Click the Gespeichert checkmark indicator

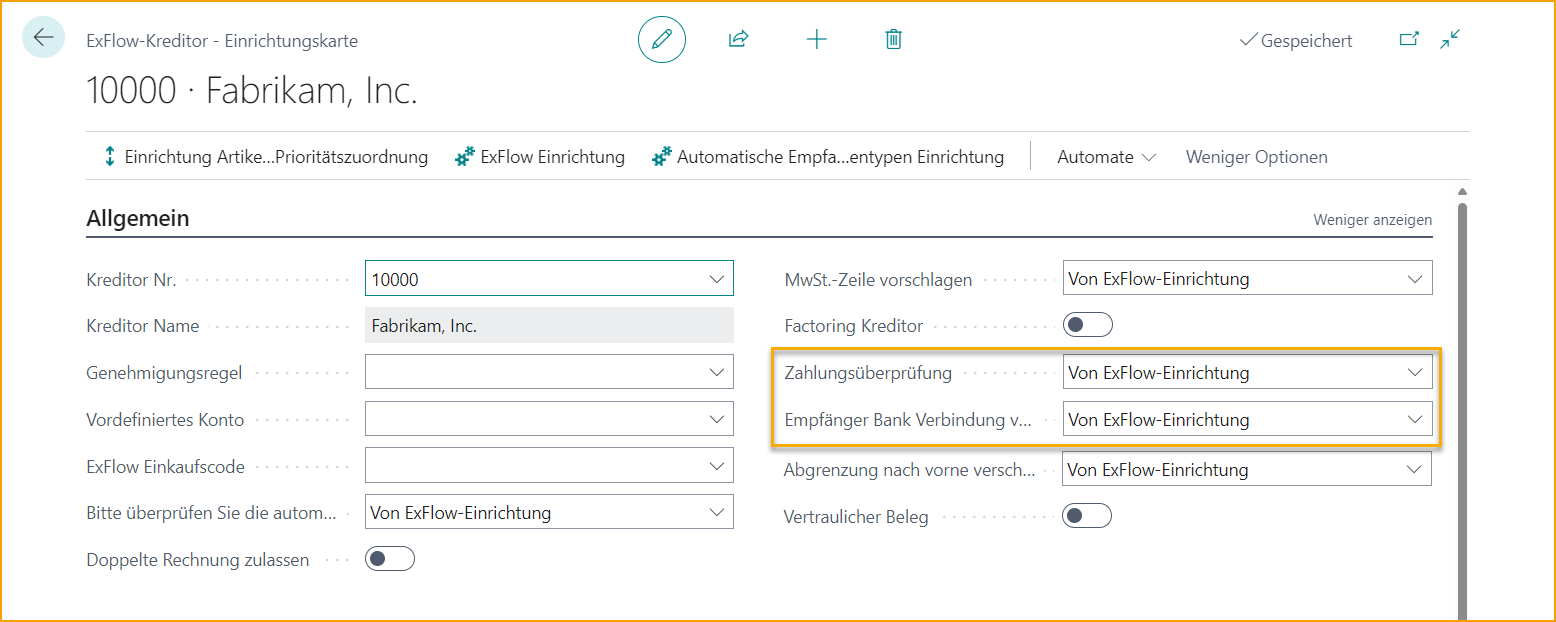(1296, 41)
